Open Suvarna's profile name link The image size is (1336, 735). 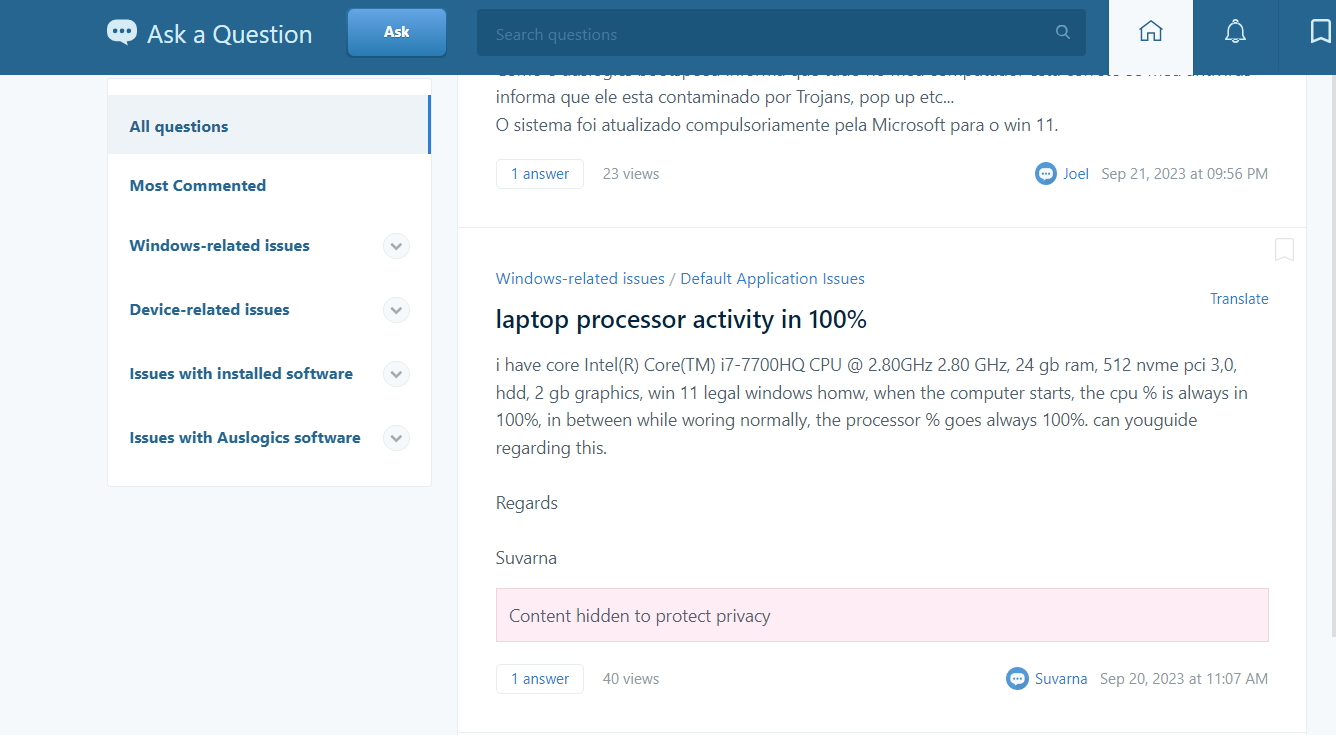tap(1061, 679)
